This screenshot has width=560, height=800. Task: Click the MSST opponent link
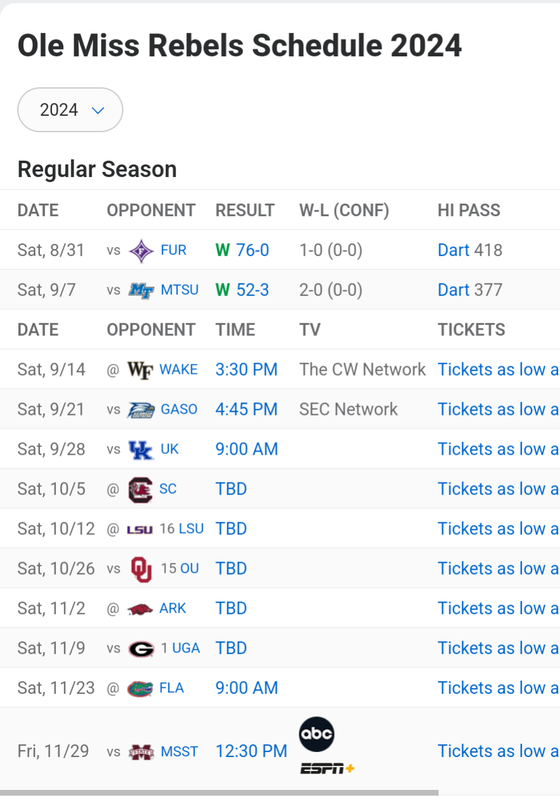point(179,752)
